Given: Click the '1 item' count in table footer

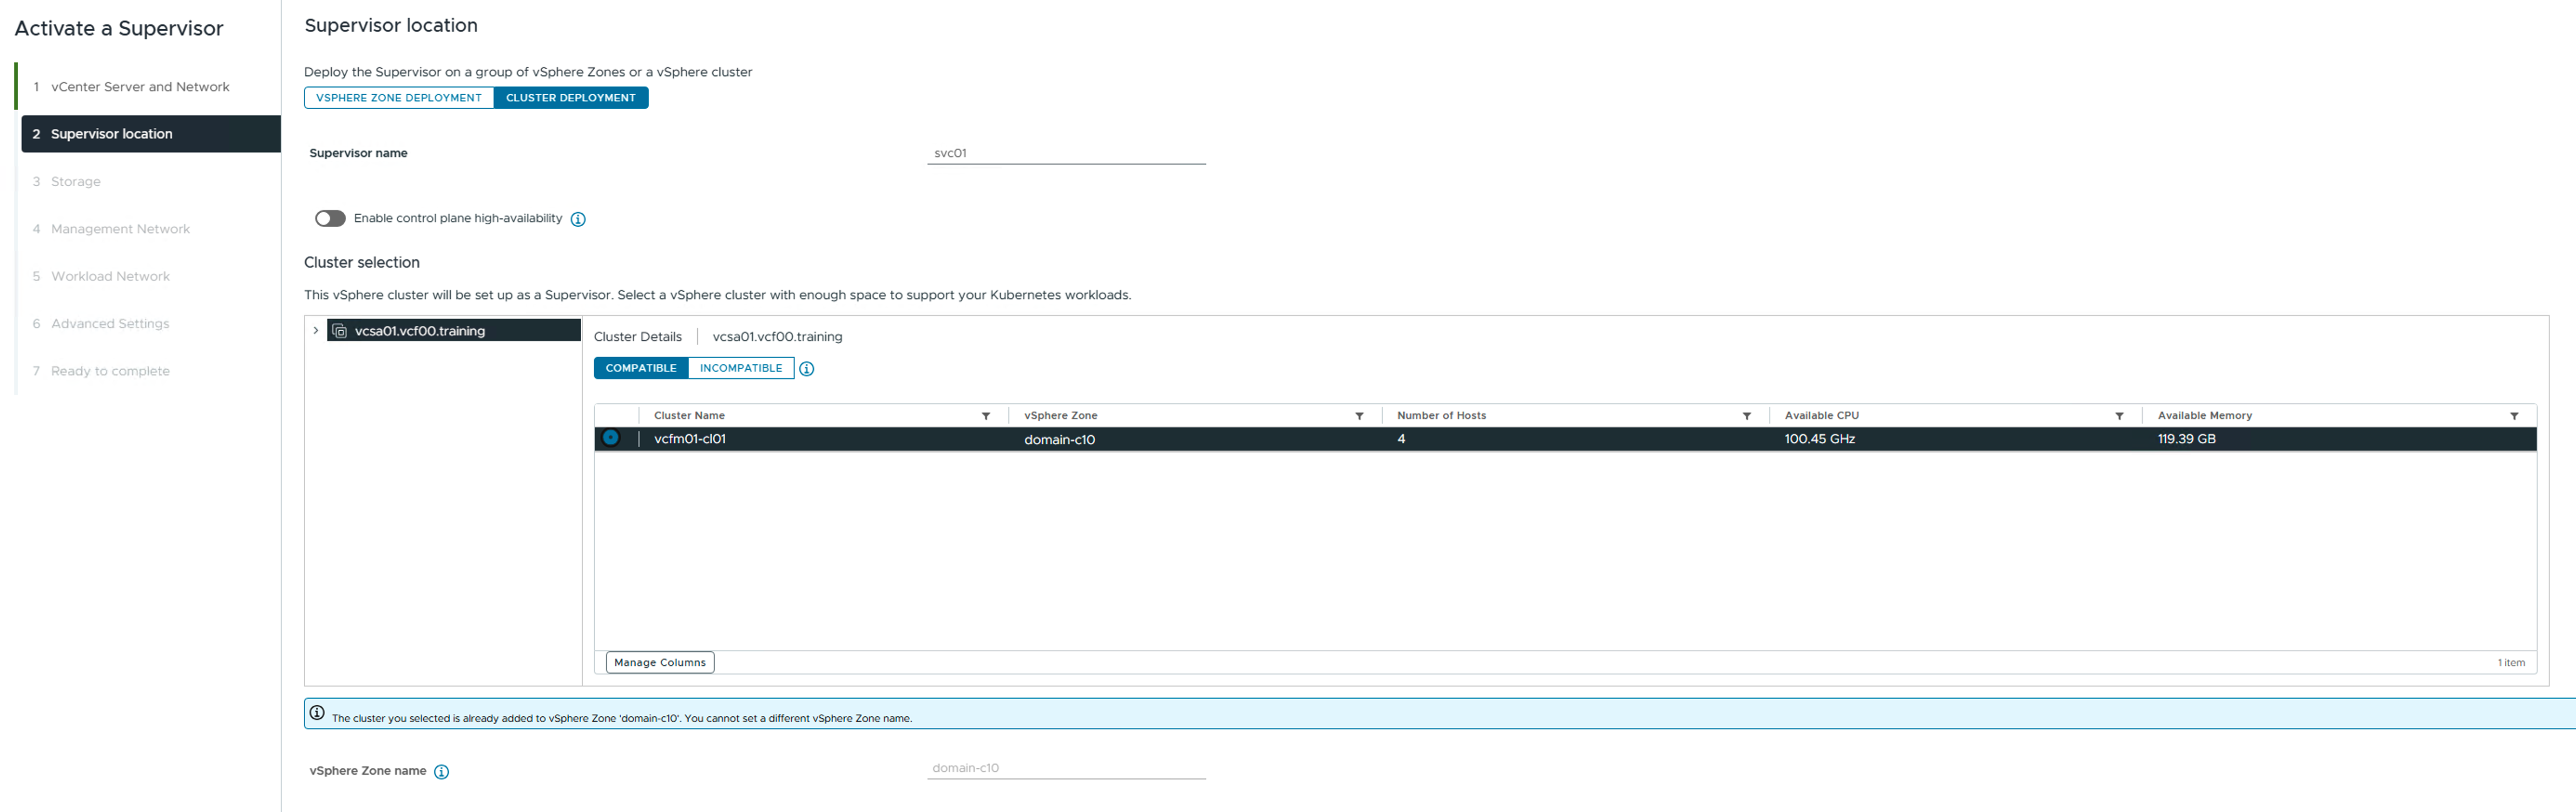Looking at the screenshot, I should pyautogui.click(x=2511, y=663).
